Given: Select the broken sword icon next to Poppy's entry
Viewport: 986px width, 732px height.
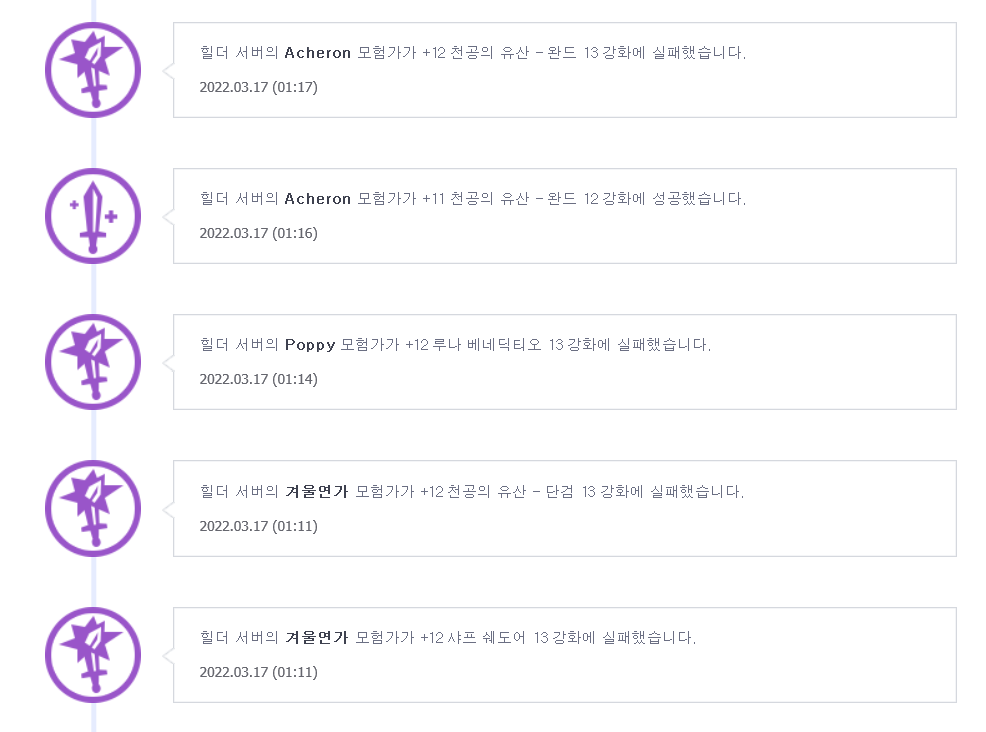Looking at the screenshot, I should point(93,362).
